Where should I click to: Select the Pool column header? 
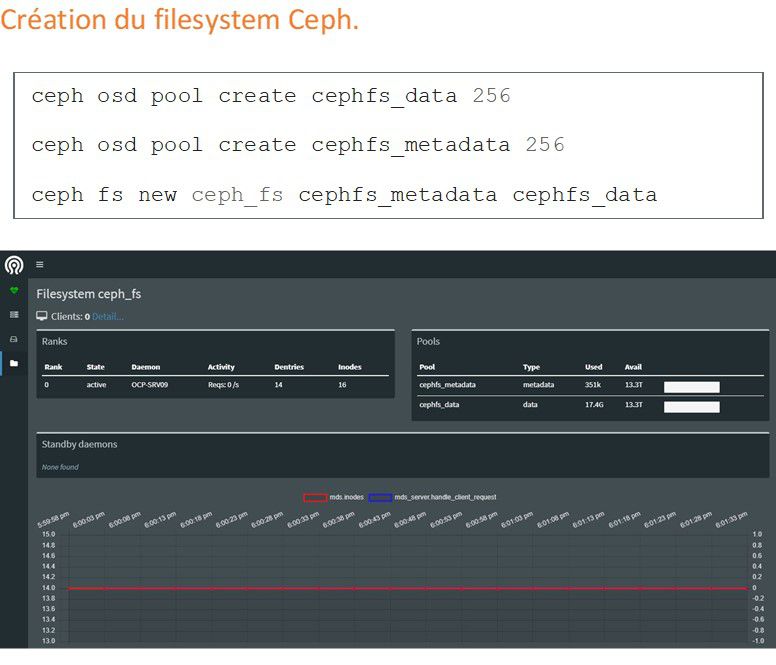coord(427,367)
